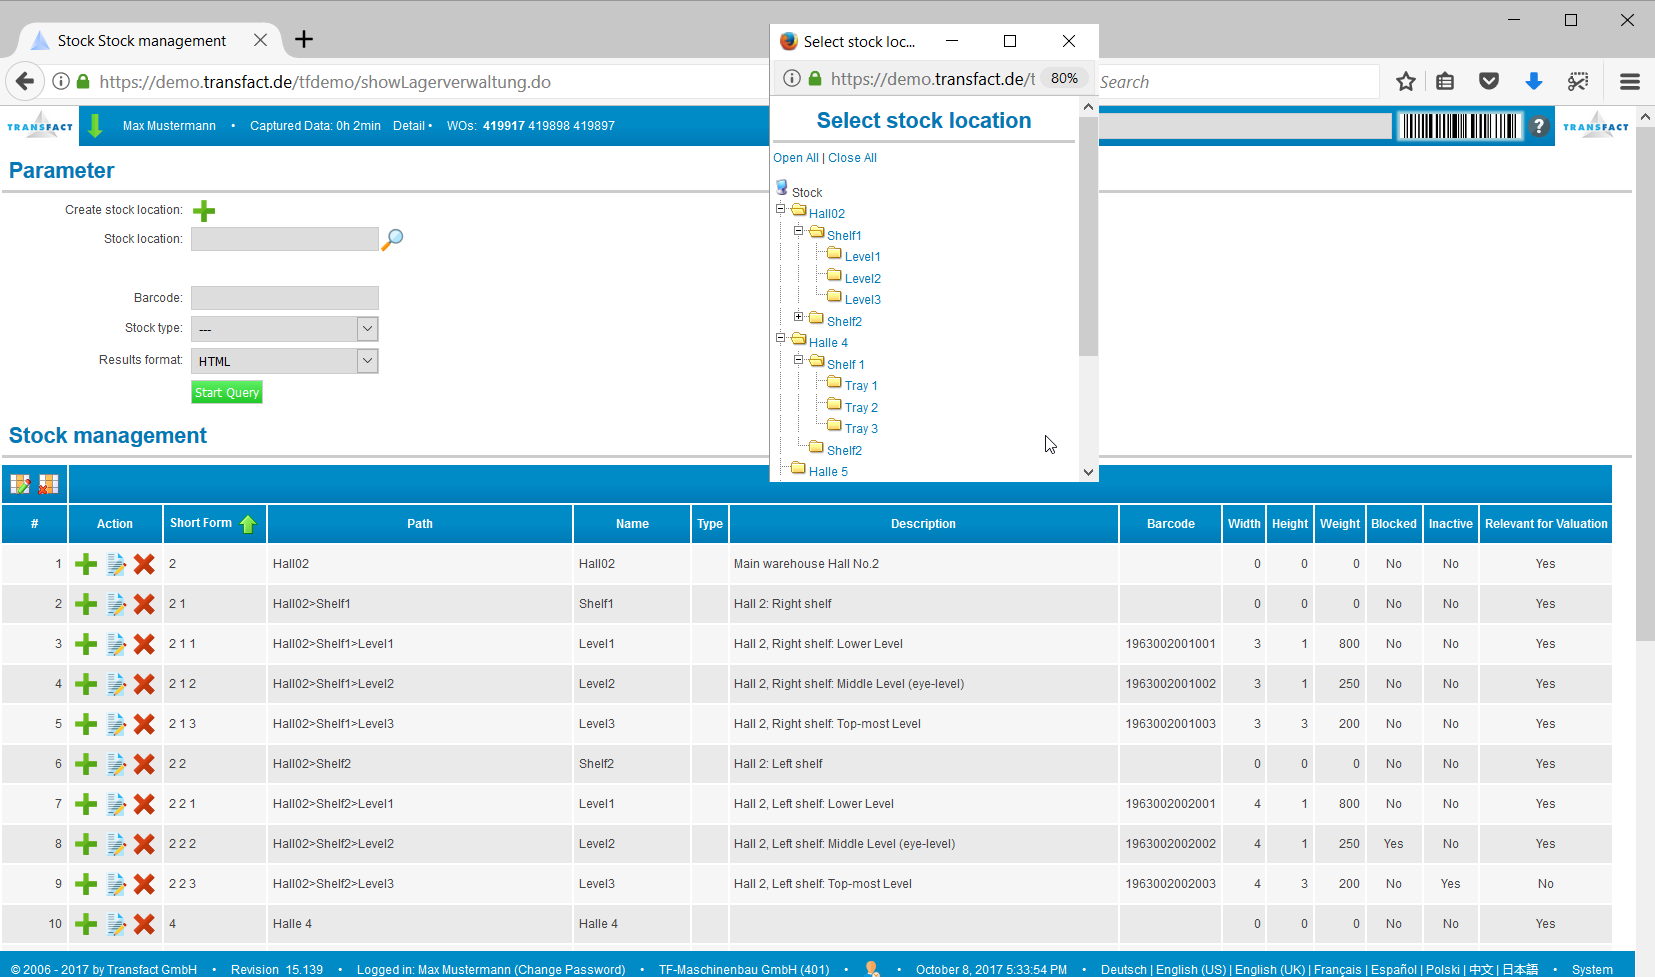1655x977 pixels.
Task: Select Level3 in stock location tree
Action: [x=862, y=300]
